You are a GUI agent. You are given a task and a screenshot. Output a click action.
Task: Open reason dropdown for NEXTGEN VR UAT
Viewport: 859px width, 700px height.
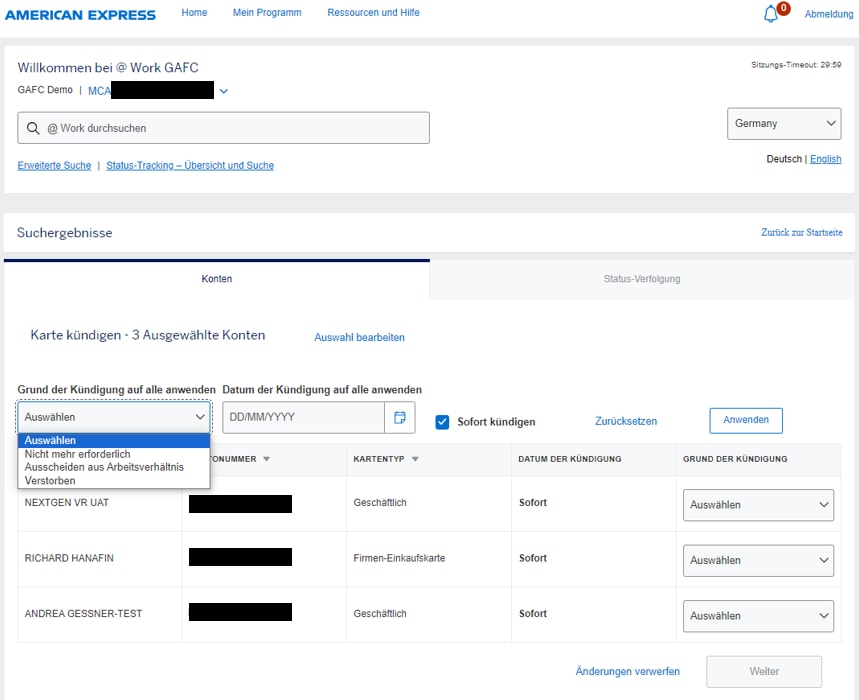pos(758,505)
